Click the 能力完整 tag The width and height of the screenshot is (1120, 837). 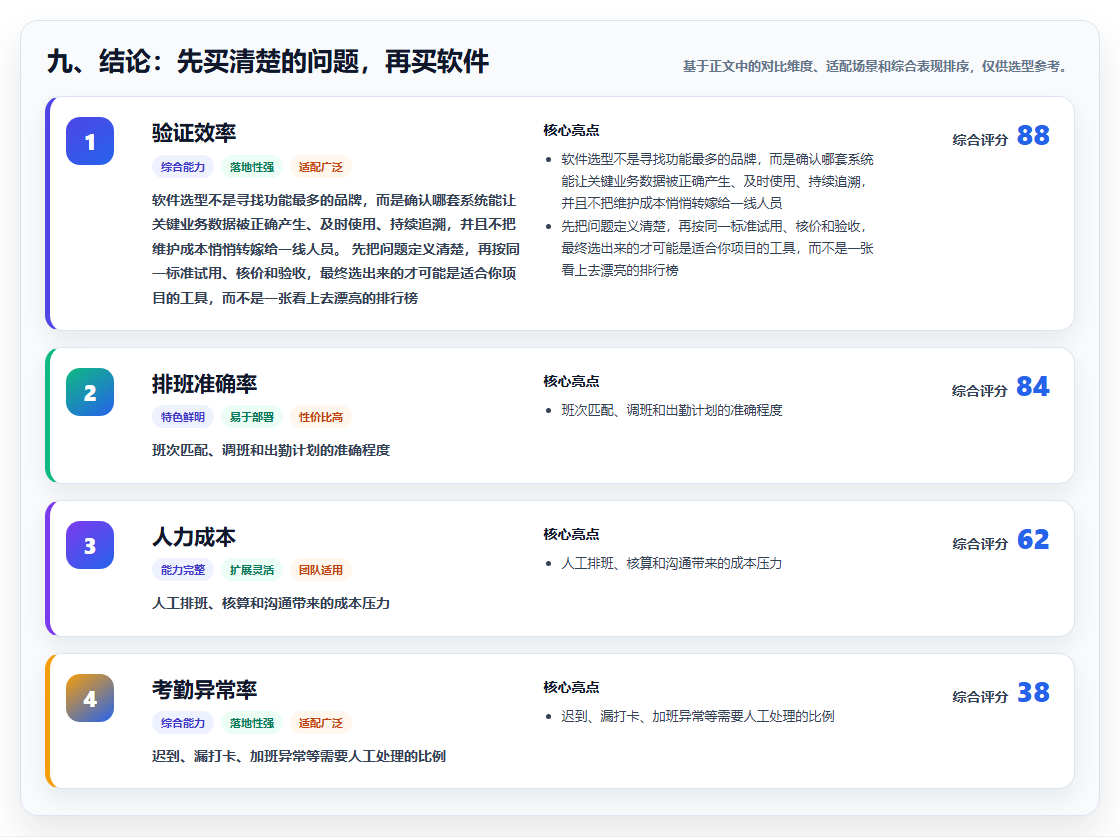pyautogui.click(x=183, y=570)
